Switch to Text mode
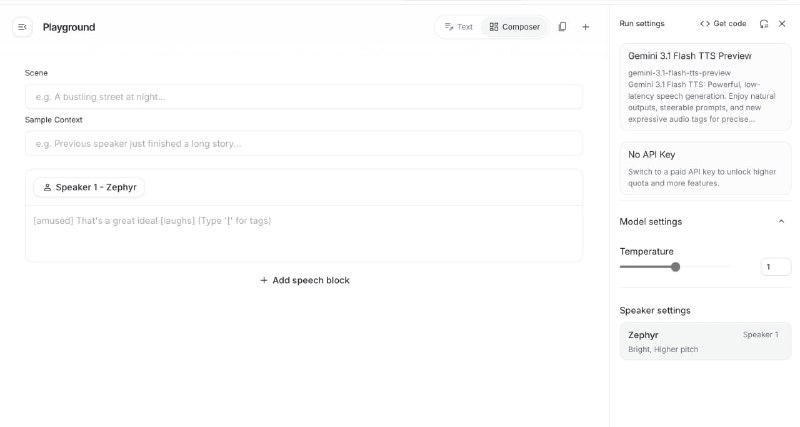The width and height of the screenshot is (800, 427). 458,27
